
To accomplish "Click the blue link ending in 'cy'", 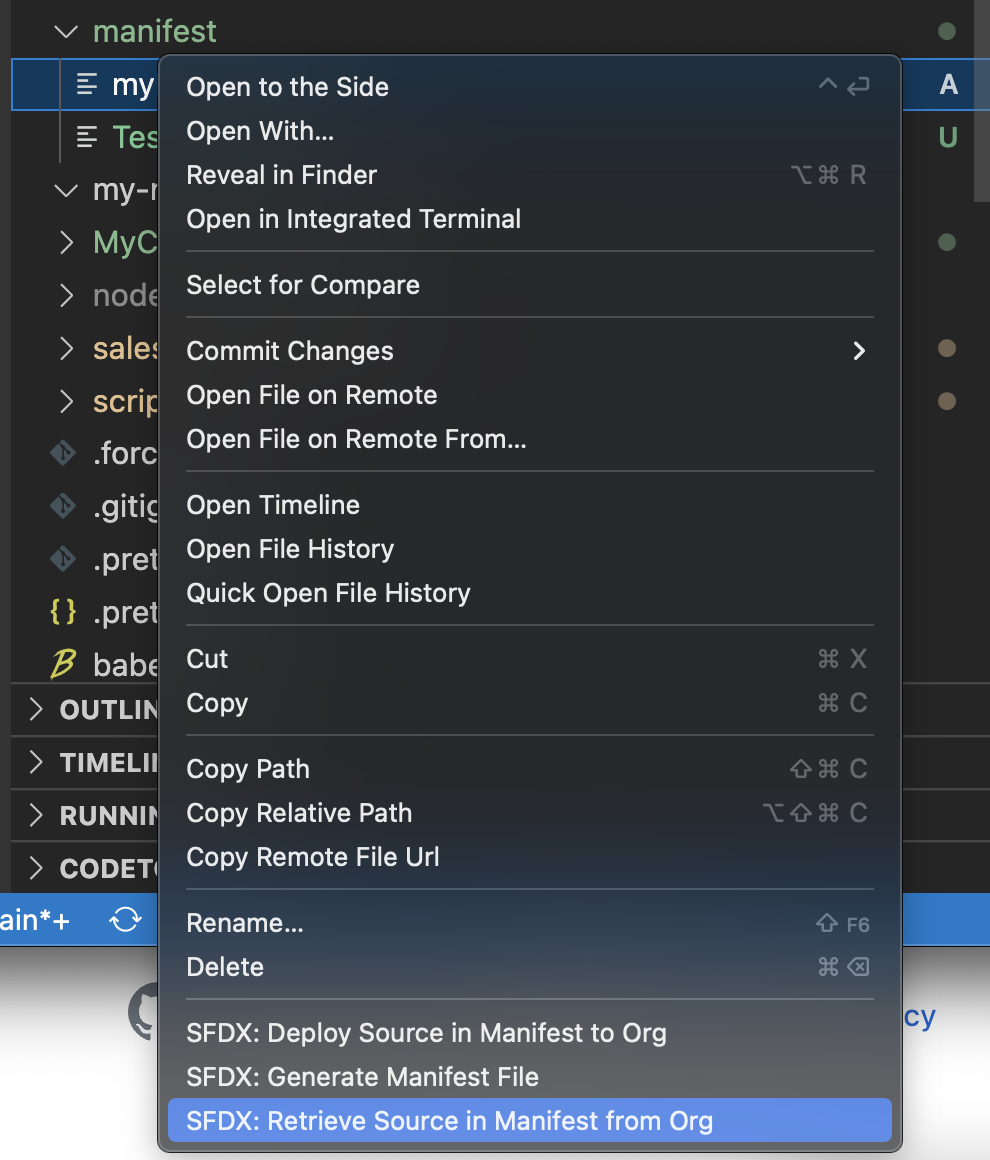I will (920, 1016).
